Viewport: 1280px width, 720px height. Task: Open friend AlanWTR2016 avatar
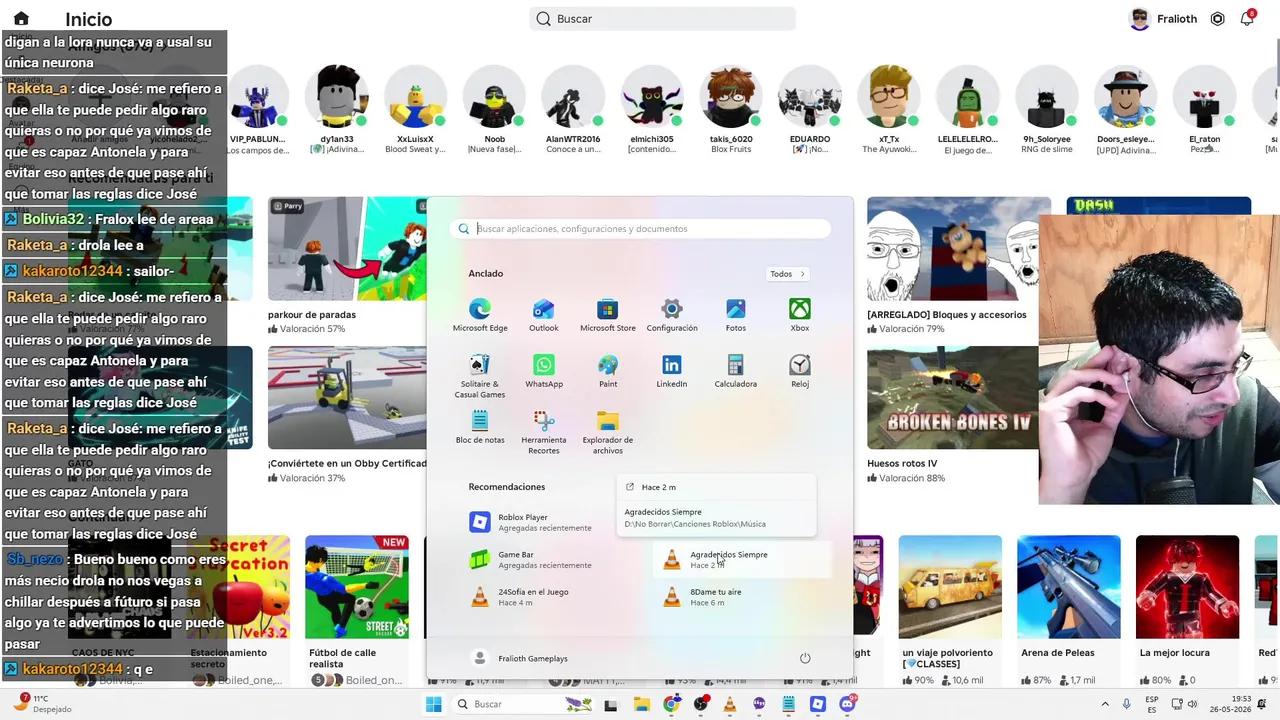(573, 98)
